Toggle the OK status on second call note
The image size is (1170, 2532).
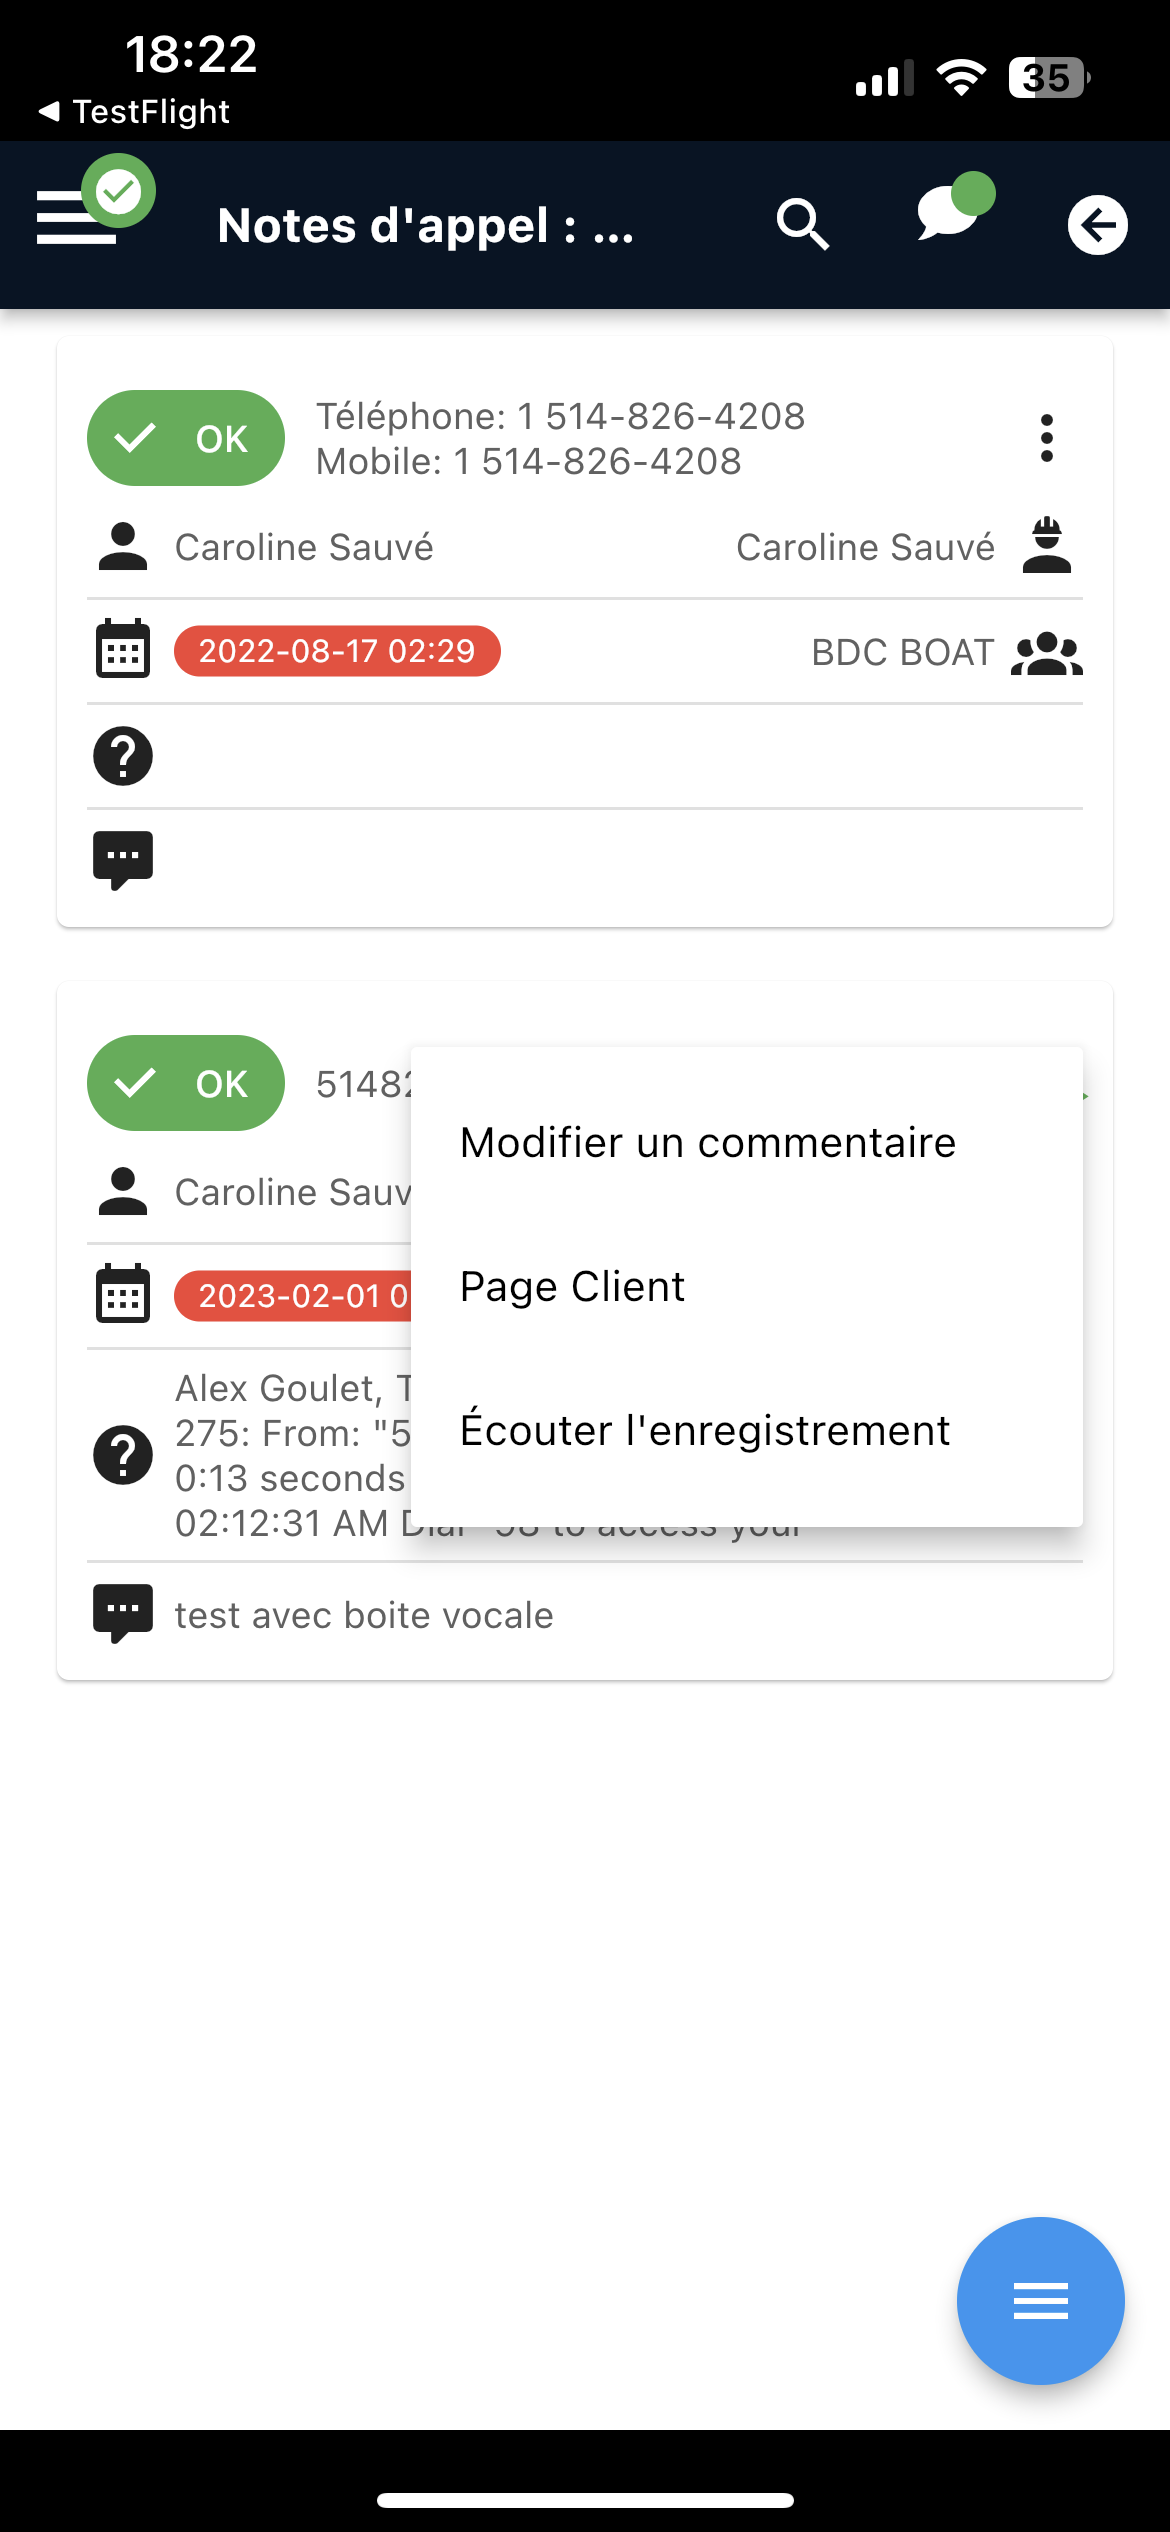[x=186, y=1083]
